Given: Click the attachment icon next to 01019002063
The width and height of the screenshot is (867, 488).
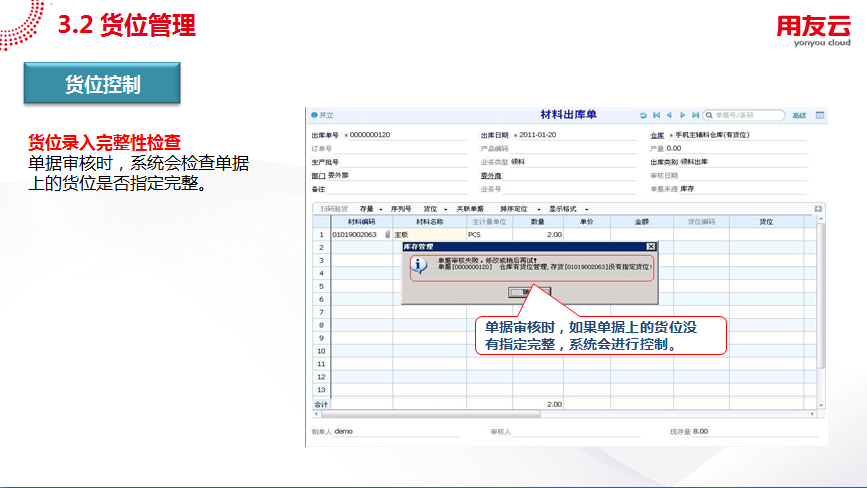Looking at the screenshot, I should tap(387, 234).
